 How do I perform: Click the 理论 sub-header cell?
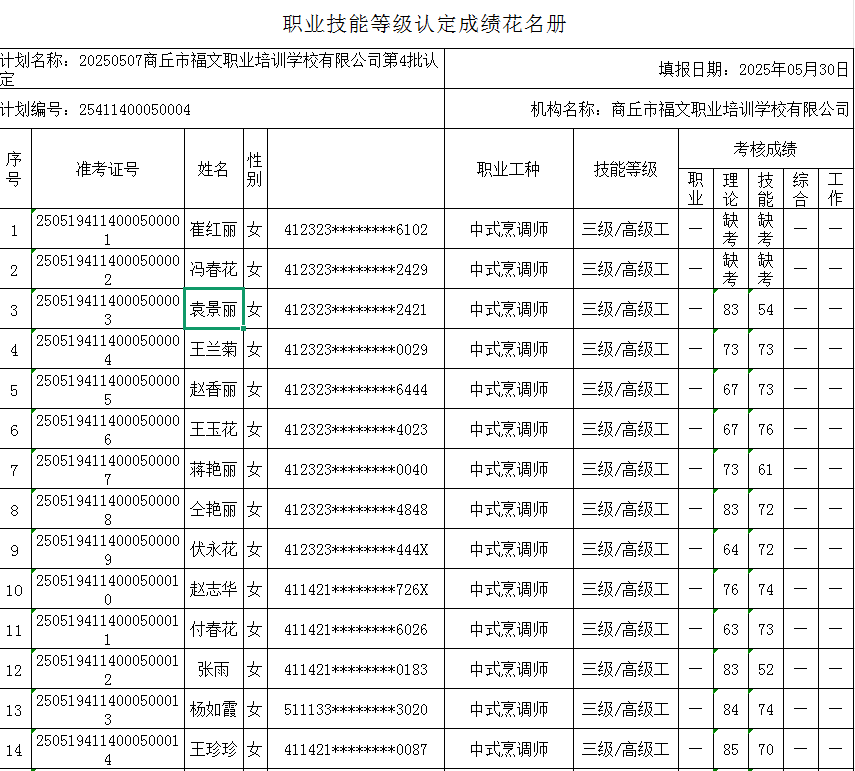(x=731, y=189)
